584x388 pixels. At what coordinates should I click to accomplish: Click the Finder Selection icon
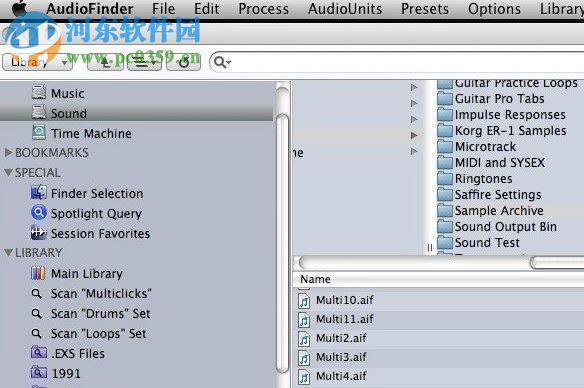(x=39, y=193)
